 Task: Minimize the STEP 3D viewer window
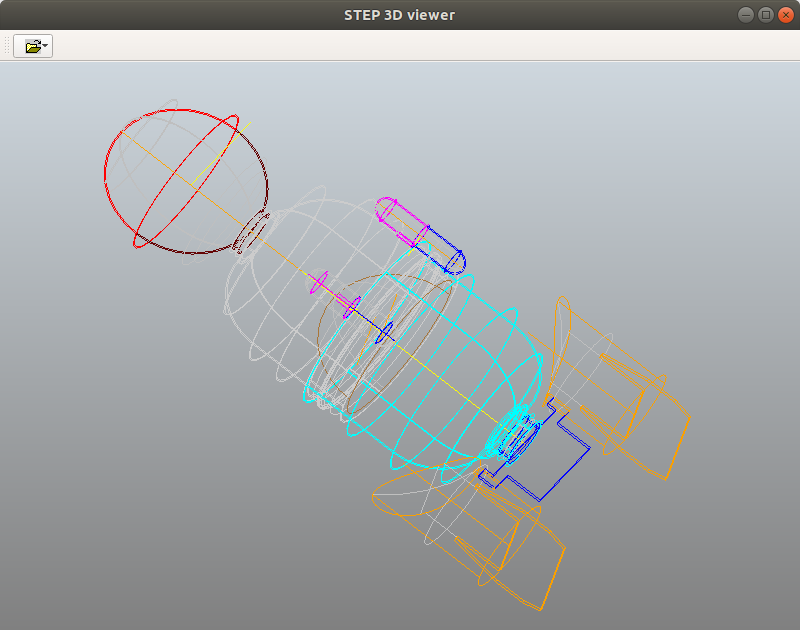tap(745, 15)
